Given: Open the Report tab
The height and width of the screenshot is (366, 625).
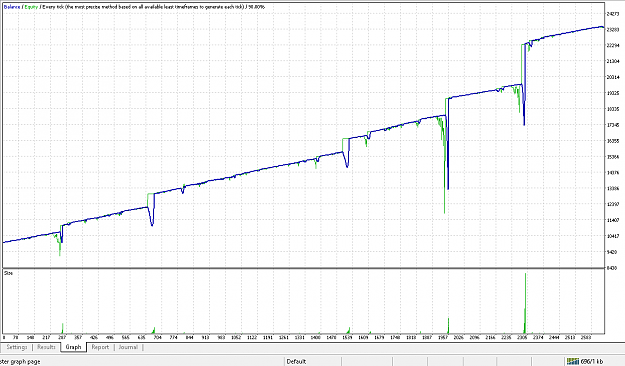Looking at the screenshot, I should point(100,347).
